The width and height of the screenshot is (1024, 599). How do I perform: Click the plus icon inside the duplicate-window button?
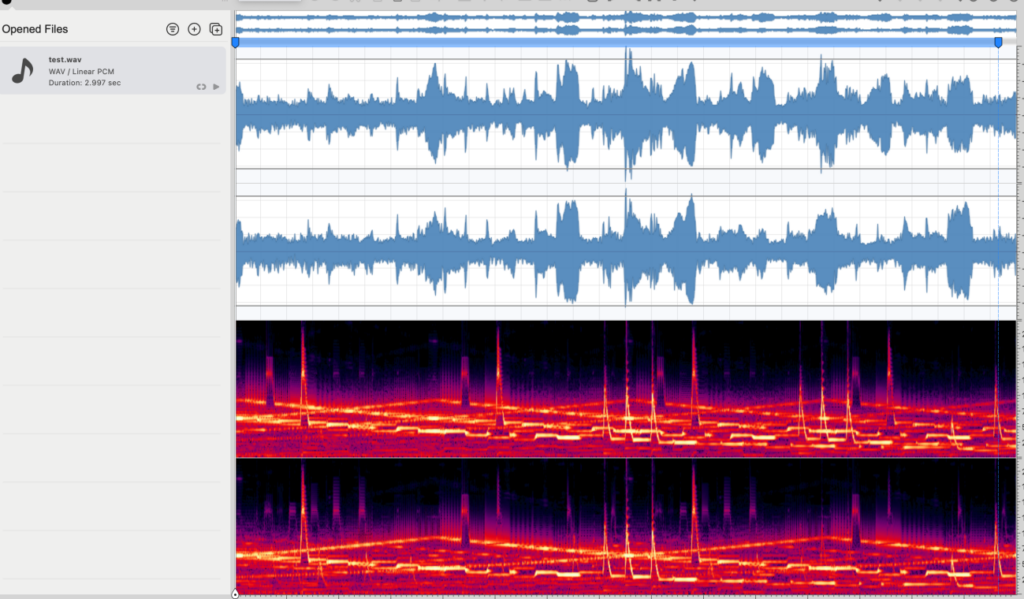217,31
